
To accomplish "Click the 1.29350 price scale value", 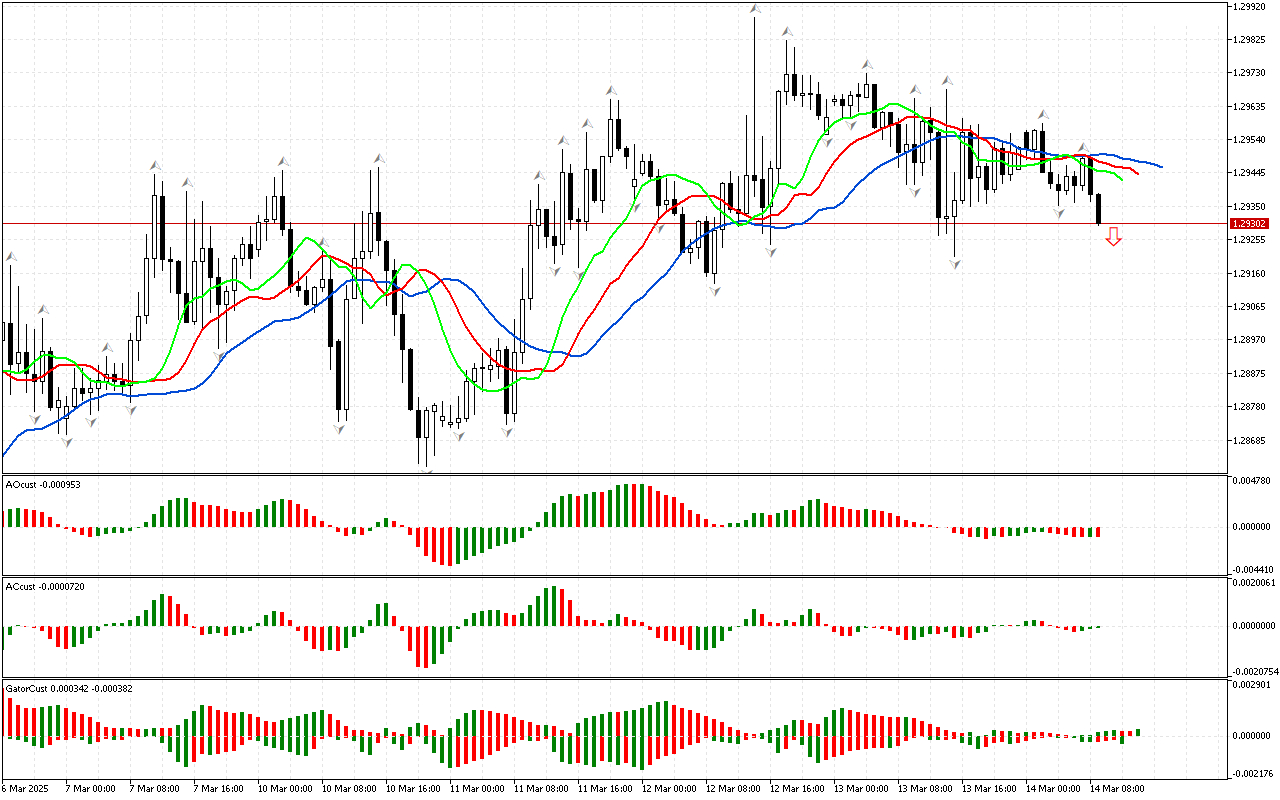I will coord(1250,207).
